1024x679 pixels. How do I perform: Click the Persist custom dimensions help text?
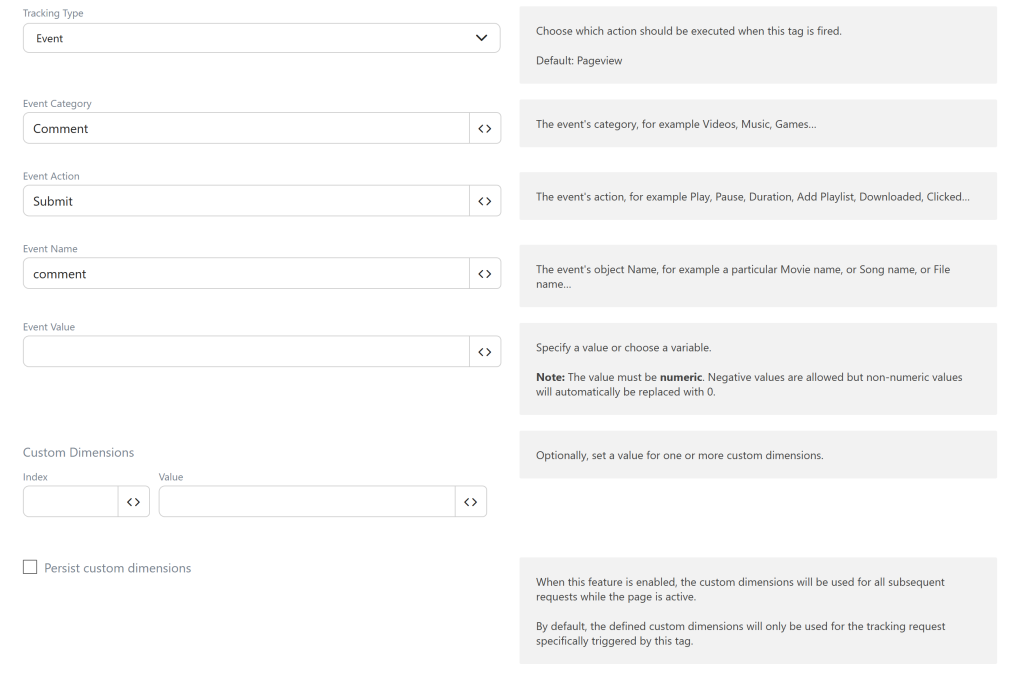point(758,611)
